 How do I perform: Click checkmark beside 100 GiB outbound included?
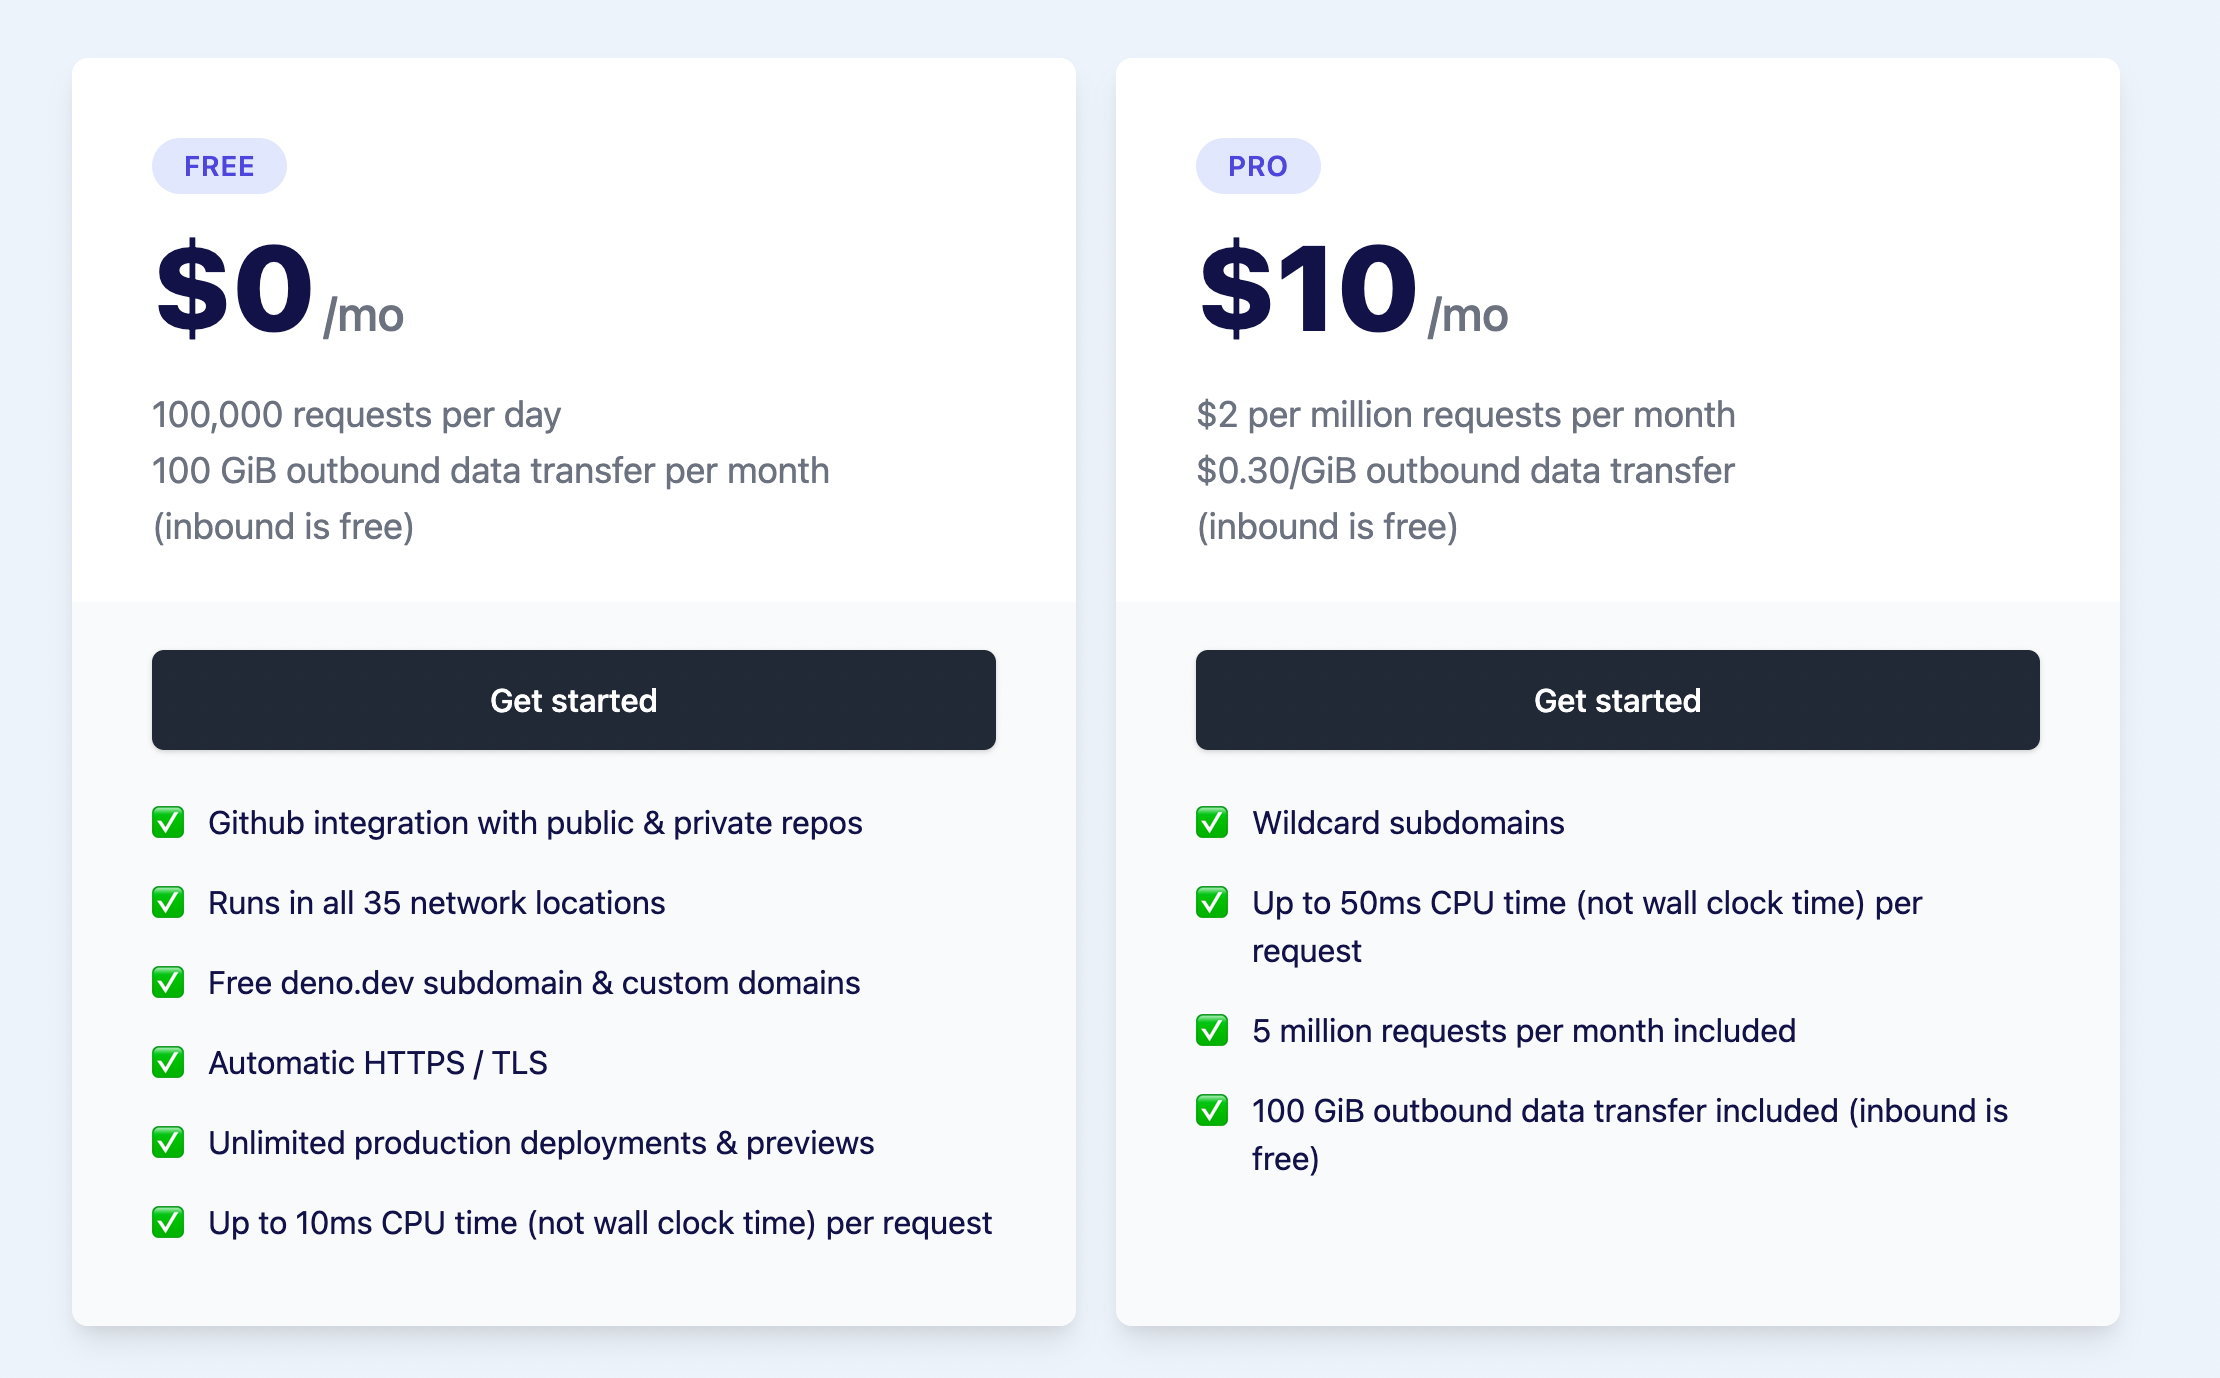[x=1212, y=1110]
